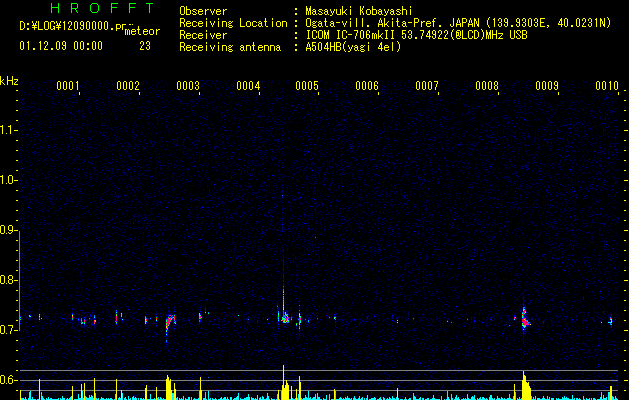Viewport: 629px width, 400px height.
Task: Click the 'Receiving antenna' label
Action: [230, 47]
